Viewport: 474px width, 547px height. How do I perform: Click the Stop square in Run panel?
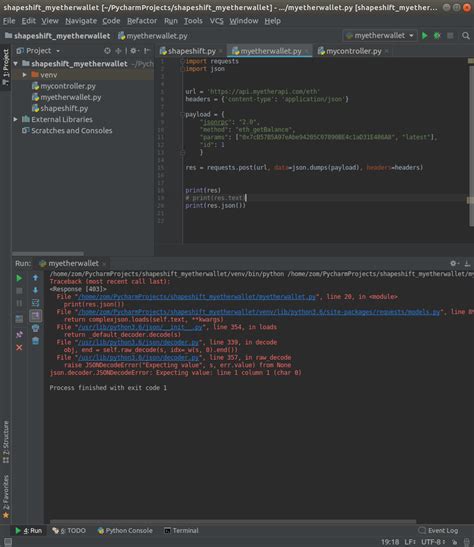19,290
